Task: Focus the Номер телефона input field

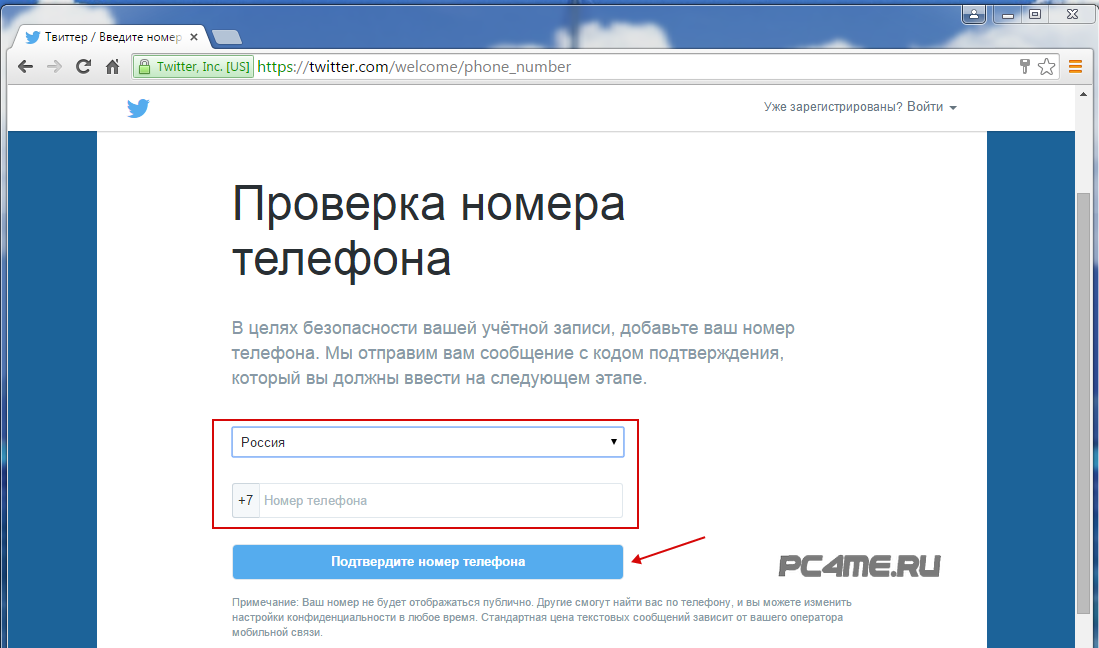Action: [x=440, y=500]
